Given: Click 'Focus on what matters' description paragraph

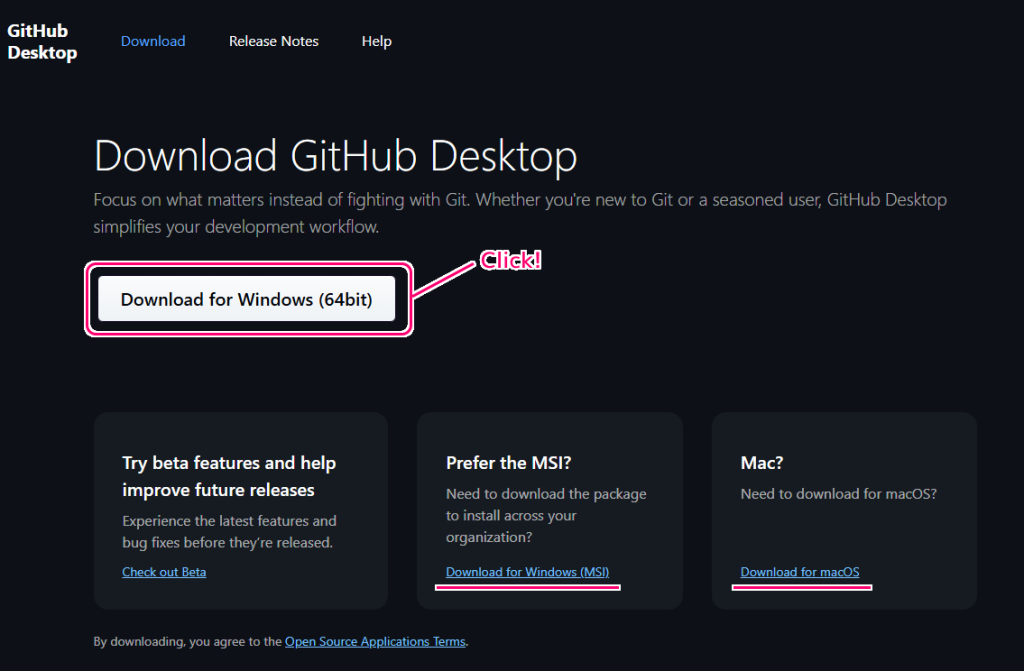Looking at the screenshot, I should [x=520, y=213].
